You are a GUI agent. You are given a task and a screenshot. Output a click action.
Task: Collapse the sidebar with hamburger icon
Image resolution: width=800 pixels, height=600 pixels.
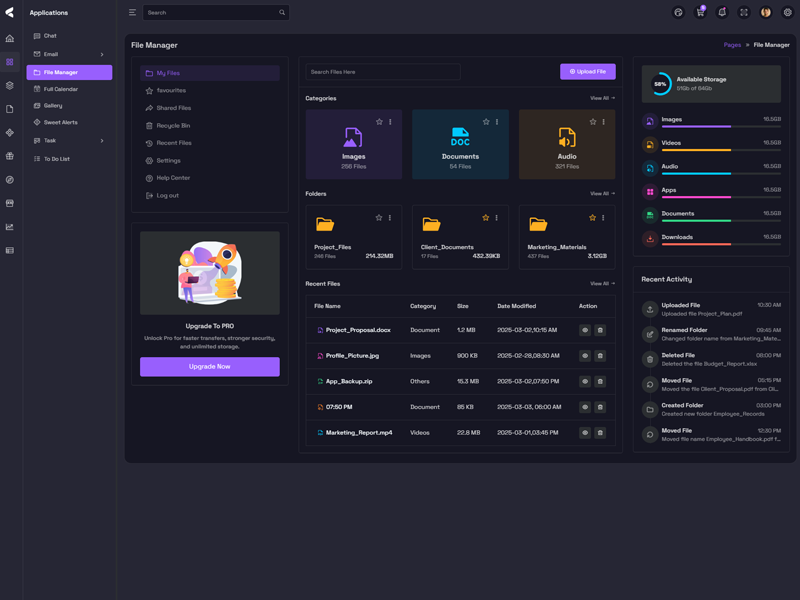pos(132,13)
